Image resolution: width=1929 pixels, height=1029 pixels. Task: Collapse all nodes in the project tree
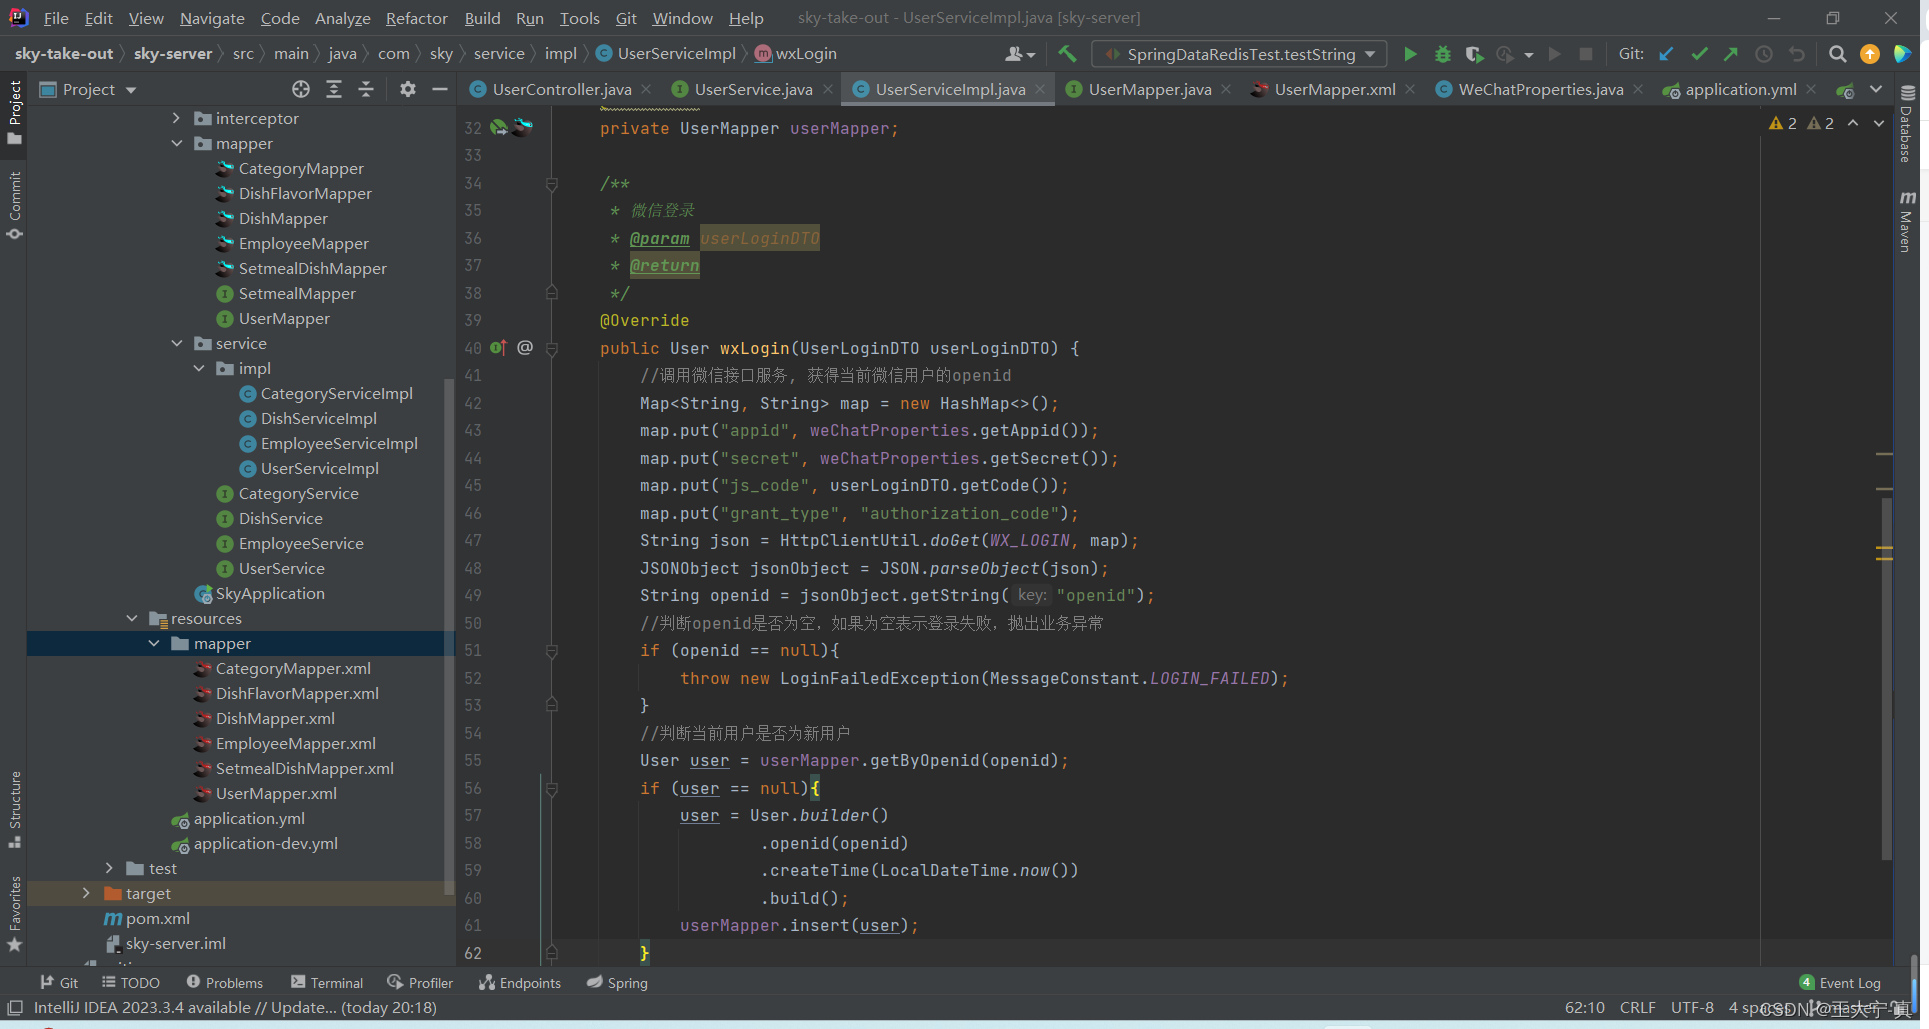click(x=366, y=89)
